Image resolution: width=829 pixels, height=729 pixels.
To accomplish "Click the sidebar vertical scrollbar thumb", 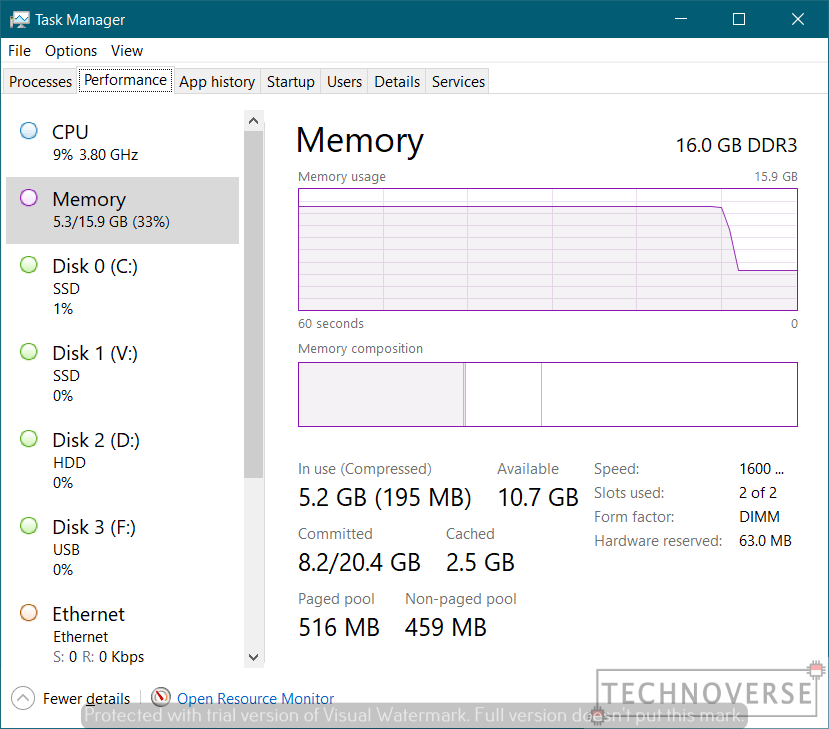I will (x=254, y=300).
